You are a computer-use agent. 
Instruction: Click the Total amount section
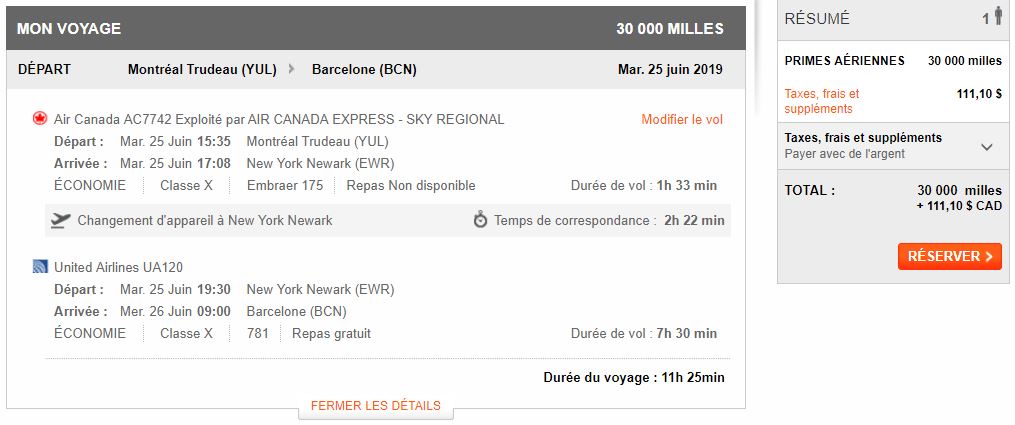893,198
